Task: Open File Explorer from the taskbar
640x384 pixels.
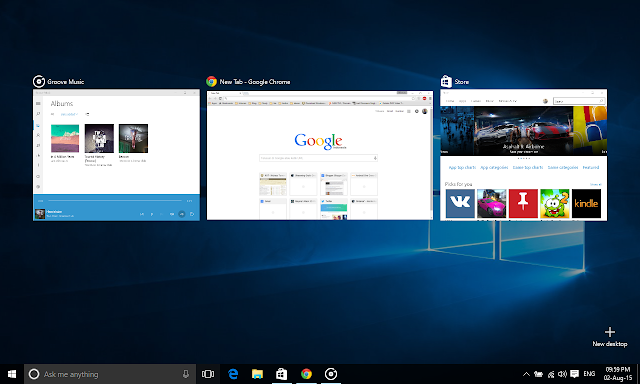Action: (257, 374)
